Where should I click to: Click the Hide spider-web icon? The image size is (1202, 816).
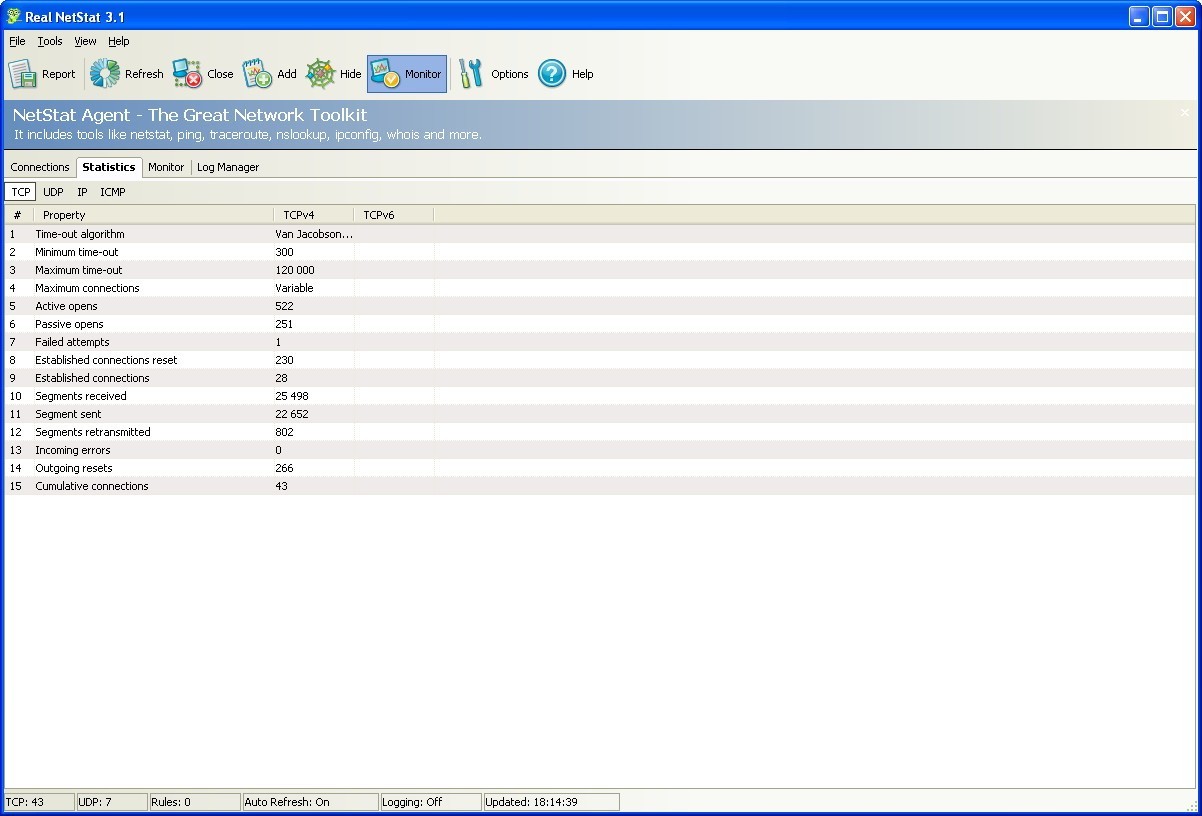click(x=320, y=74)
